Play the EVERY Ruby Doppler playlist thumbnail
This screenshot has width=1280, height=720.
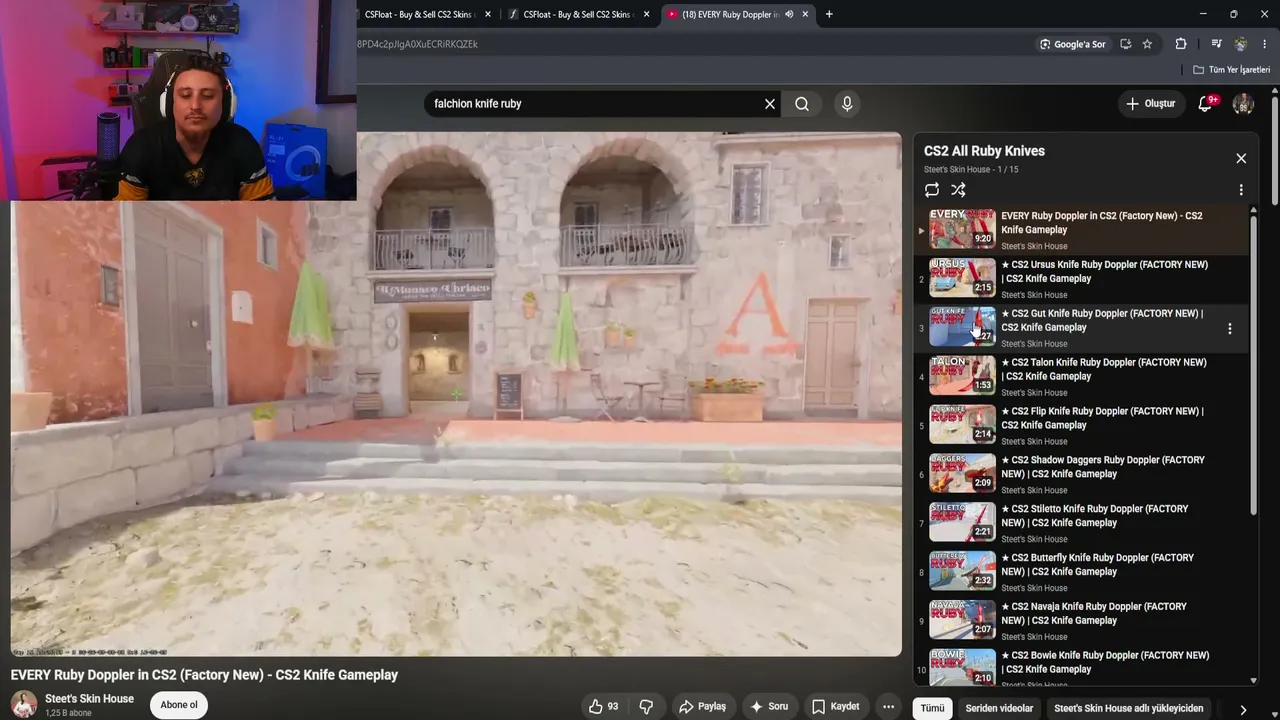tap(963, 229)
